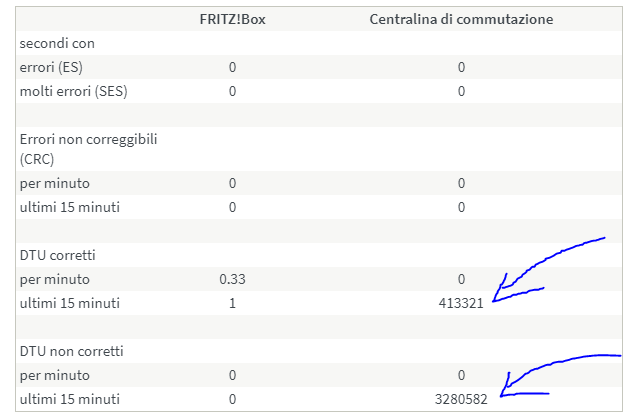The image size is (641, 419).
Task: Click the secondi con label
Action: coord(57,43)
